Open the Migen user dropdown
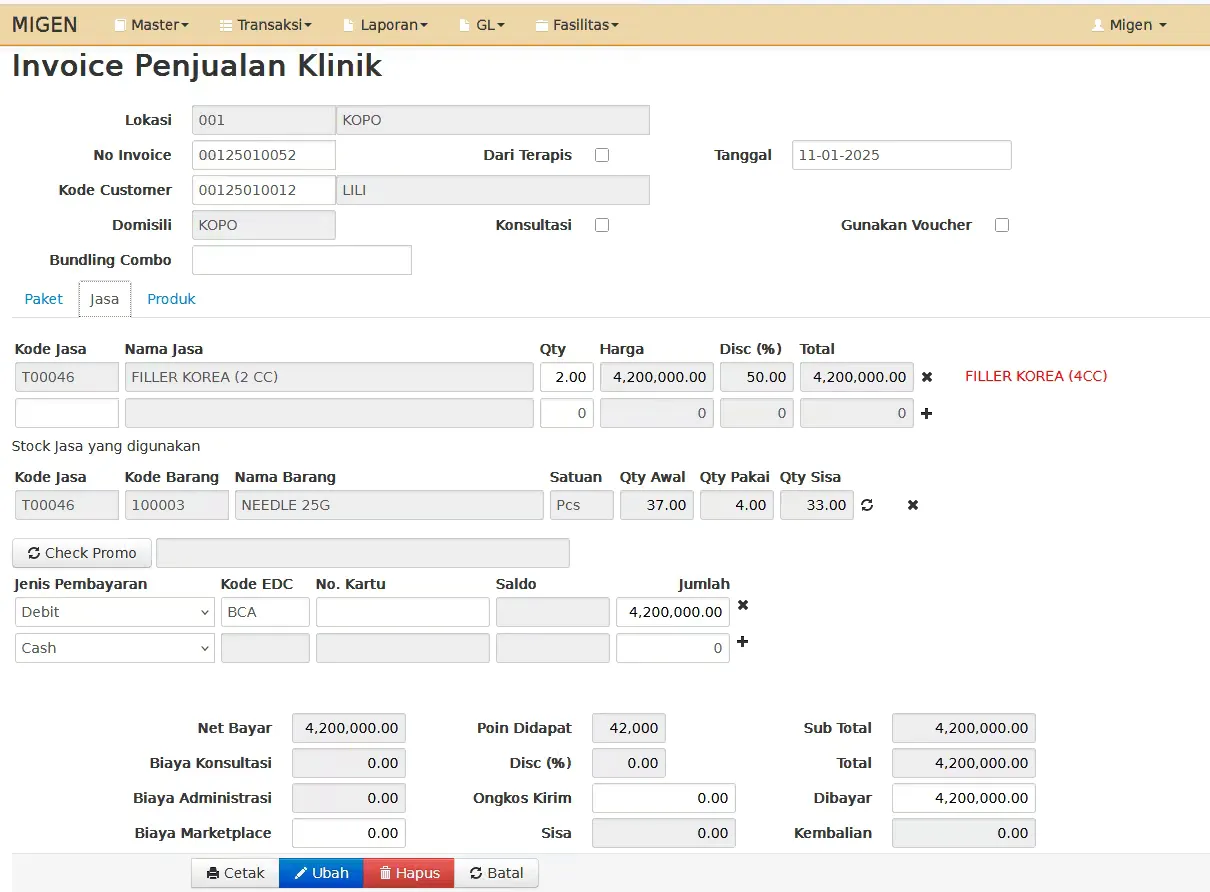Viewport: 1210px width, 892px height. point(1129,25)
